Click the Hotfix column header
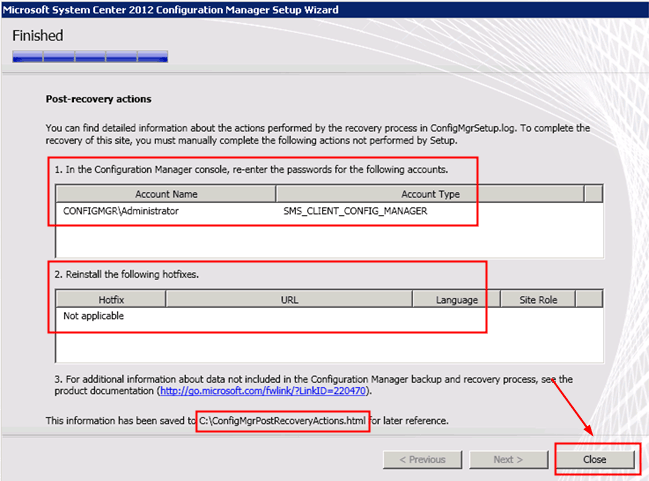Viewport: 649px width, 481px height. pos(111,299)
